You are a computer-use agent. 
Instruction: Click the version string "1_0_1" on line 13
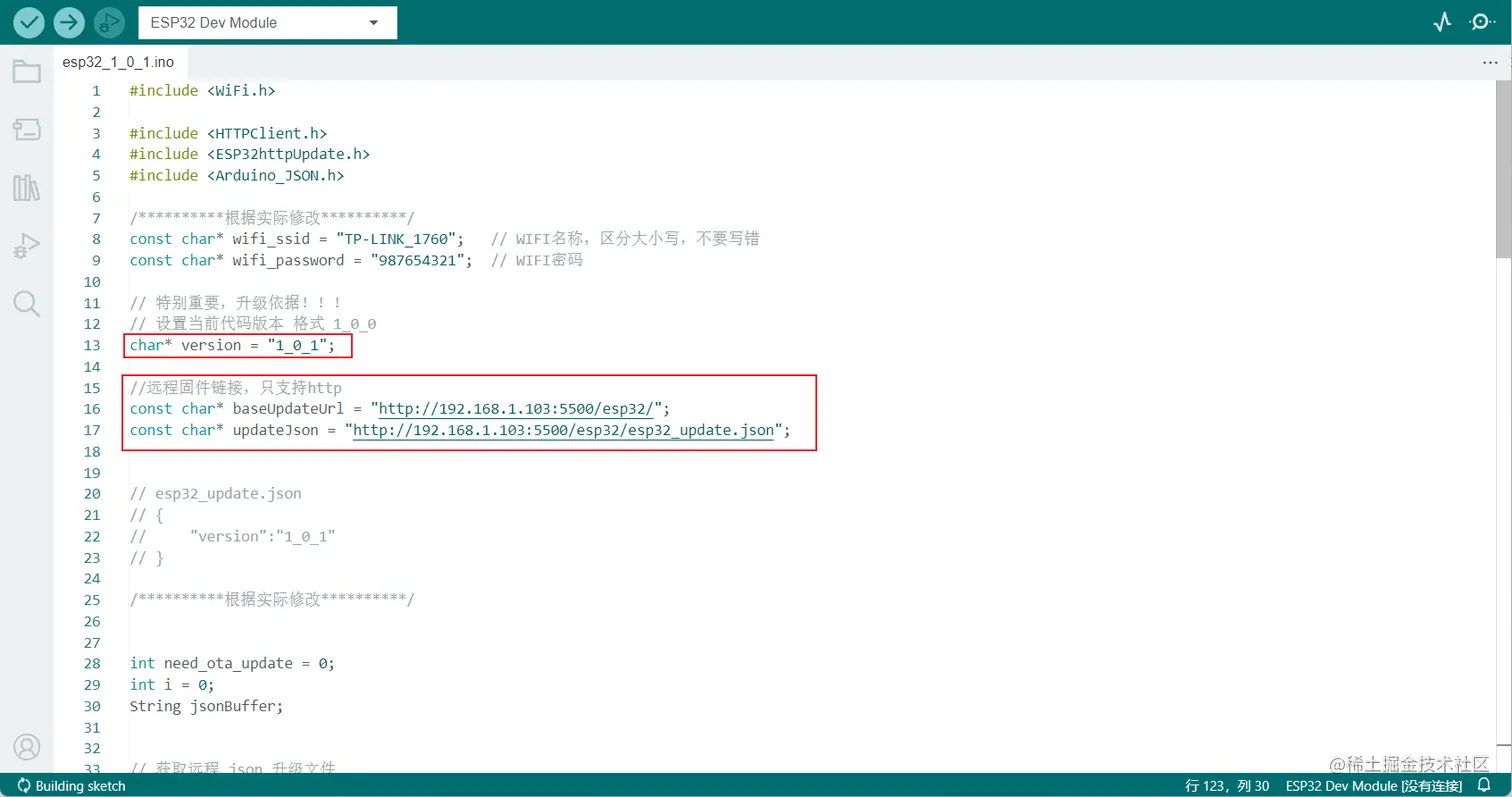299,345
